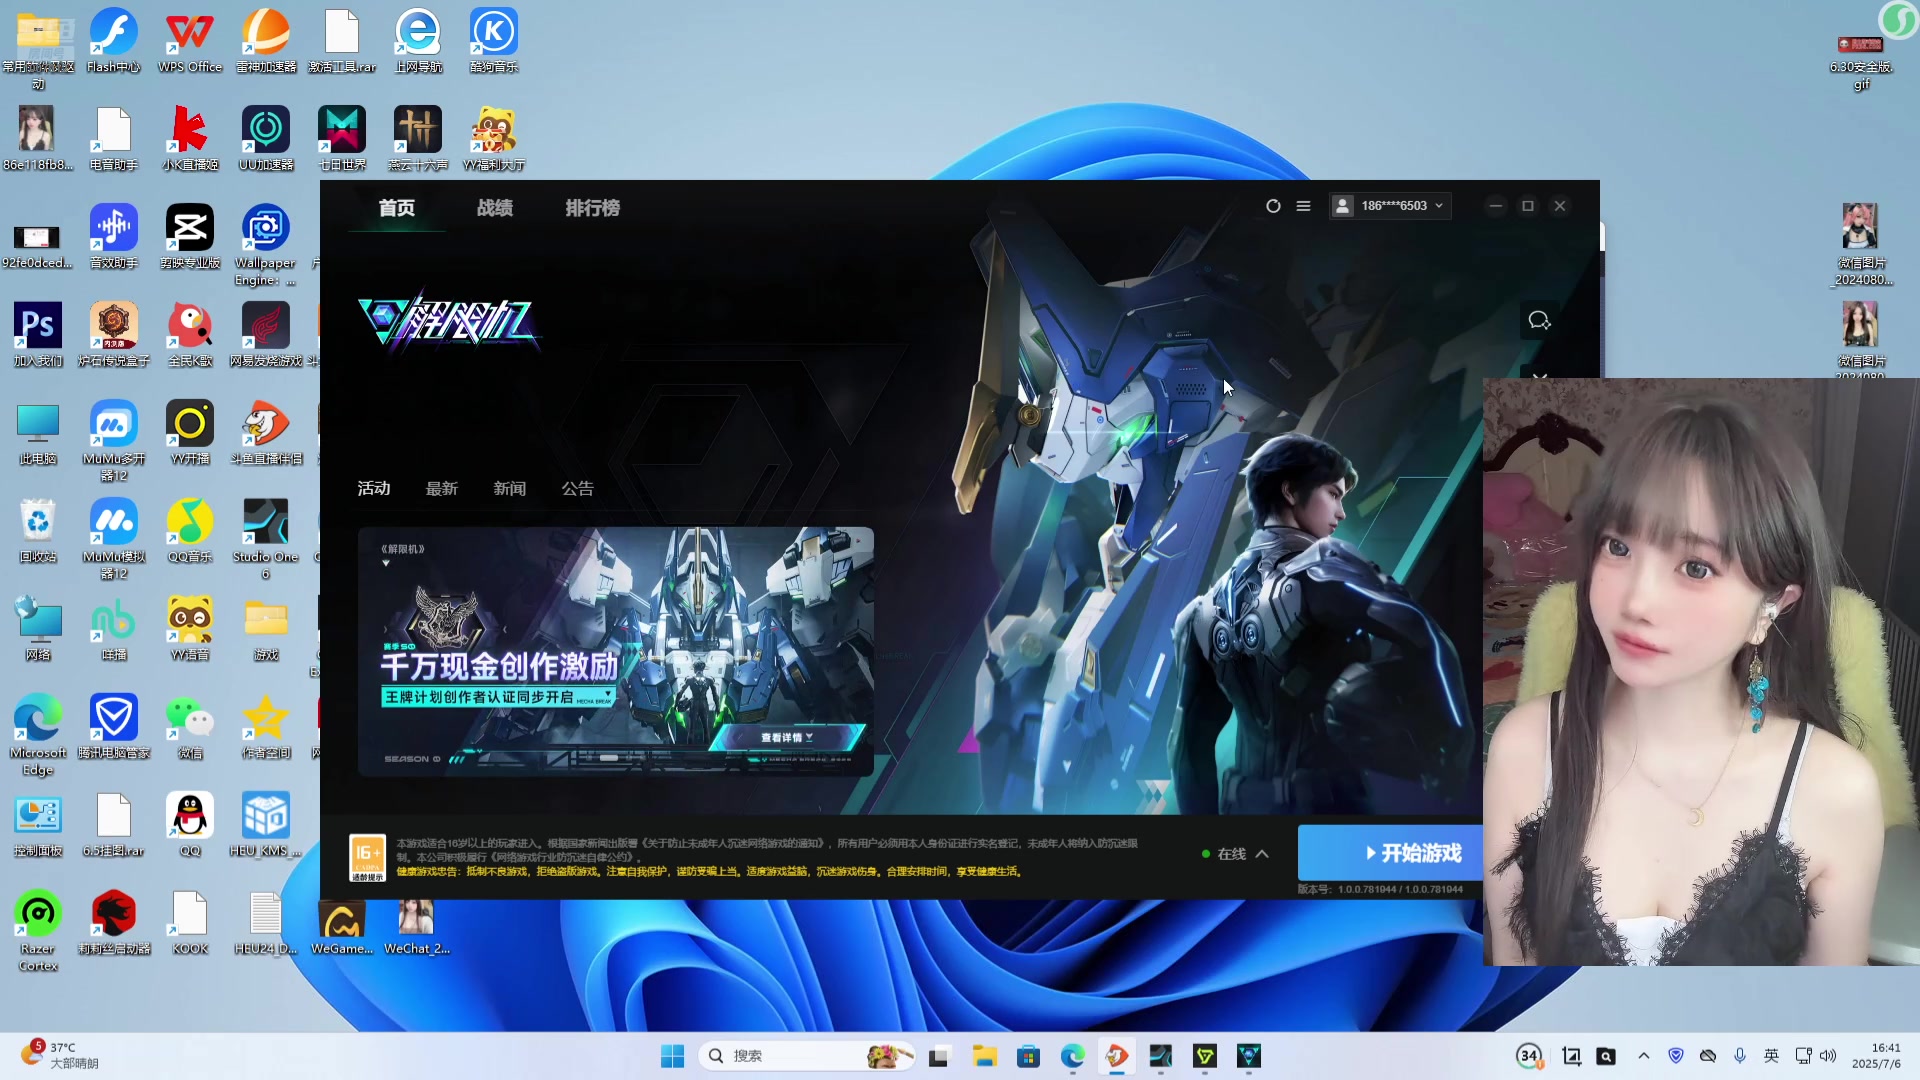
Task: Open 6.30安全版.gif file on desktop
Action: point(1861,62)
